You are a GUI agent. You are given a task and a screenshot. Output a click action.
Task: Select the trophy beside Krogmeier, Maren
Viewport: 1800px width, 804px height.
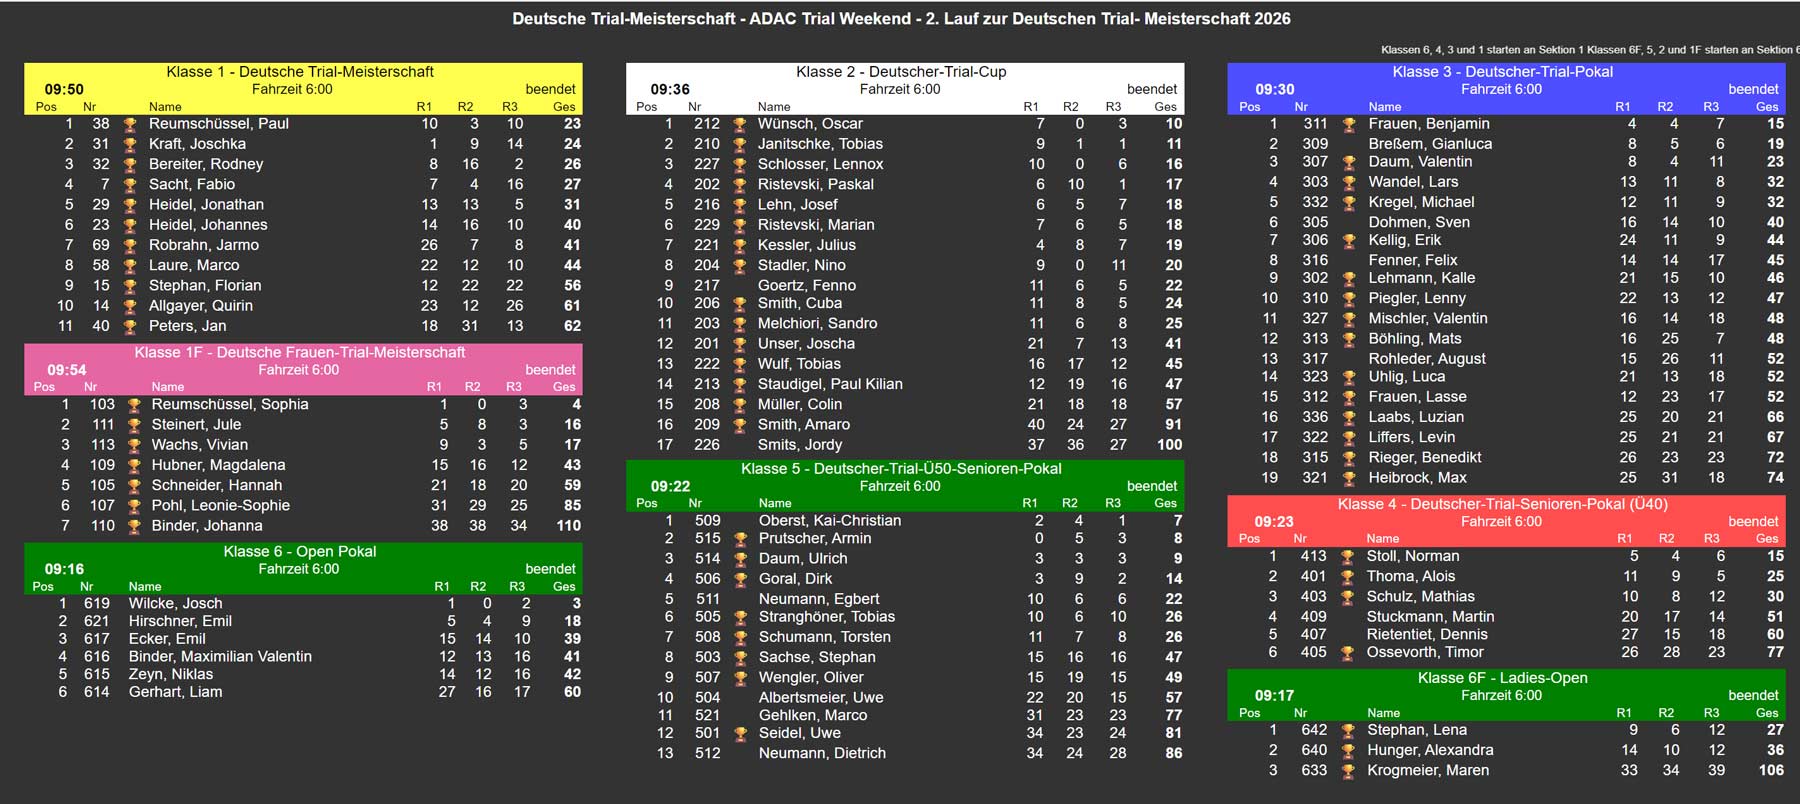(1348, 771)
